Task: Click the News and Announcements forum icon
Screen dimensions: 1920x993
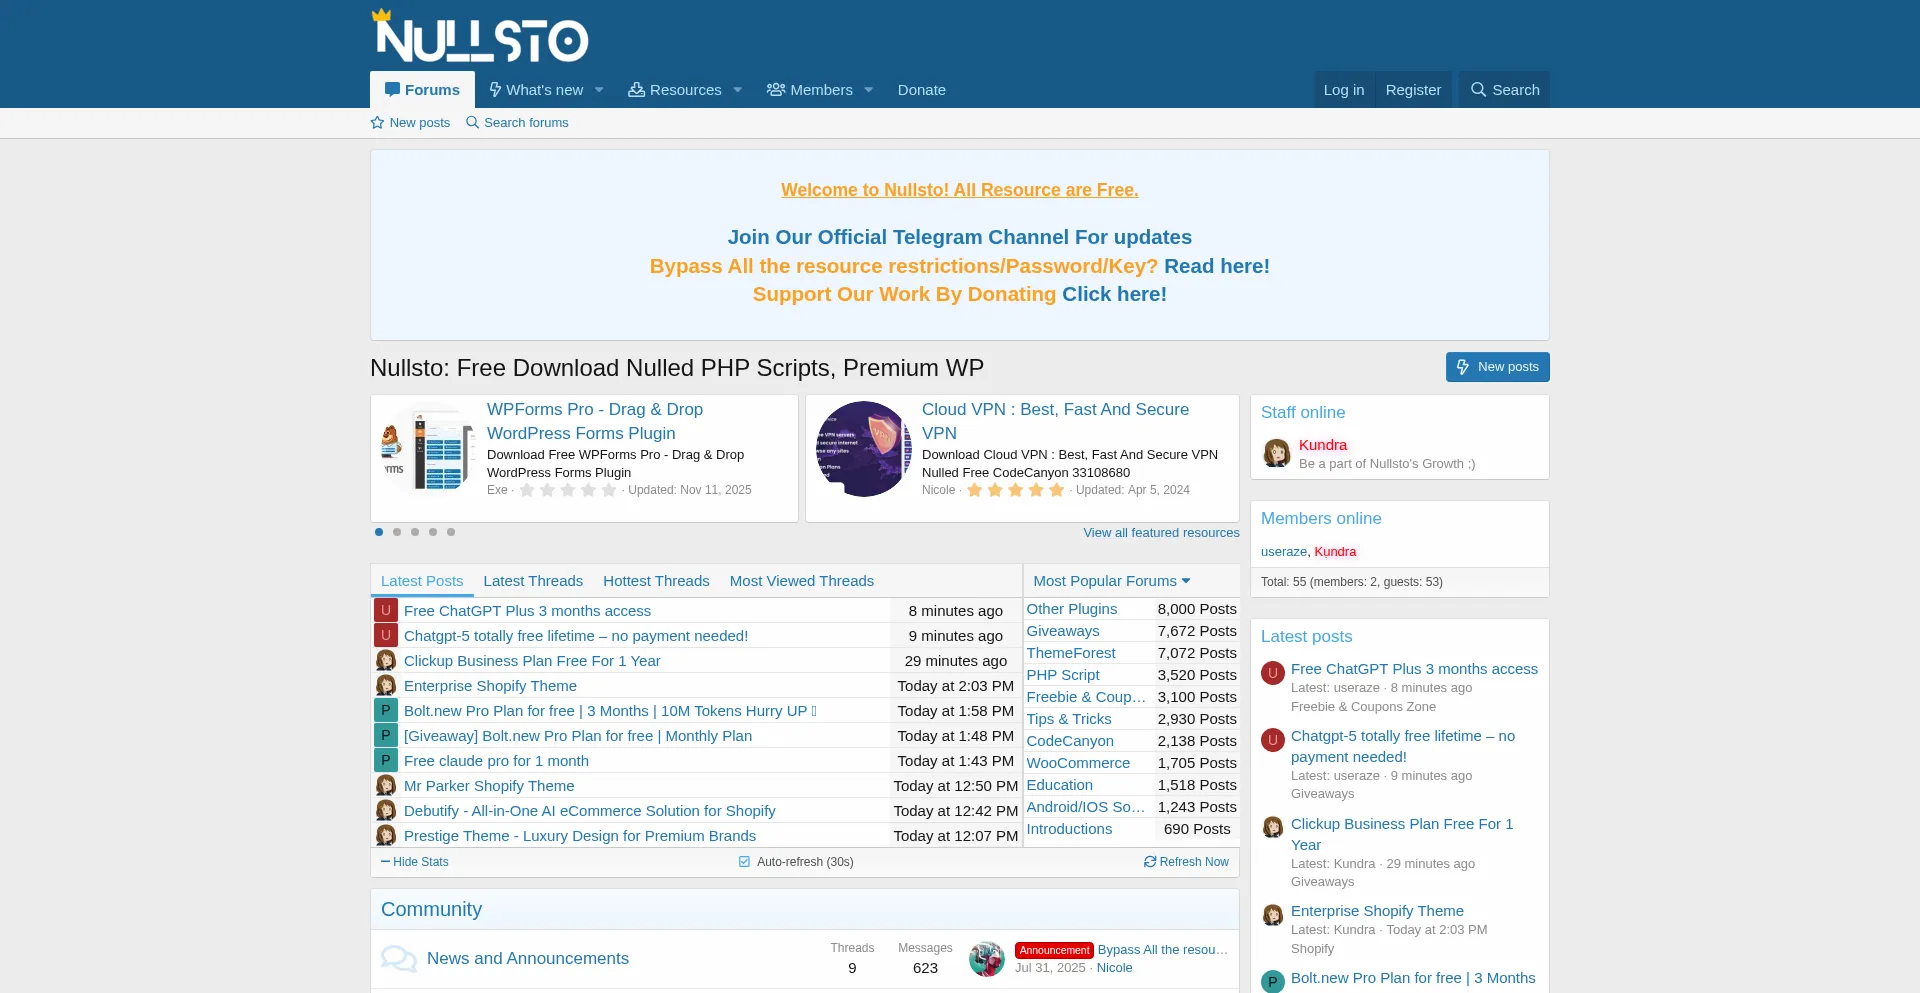Action: [x=398, y=959]
